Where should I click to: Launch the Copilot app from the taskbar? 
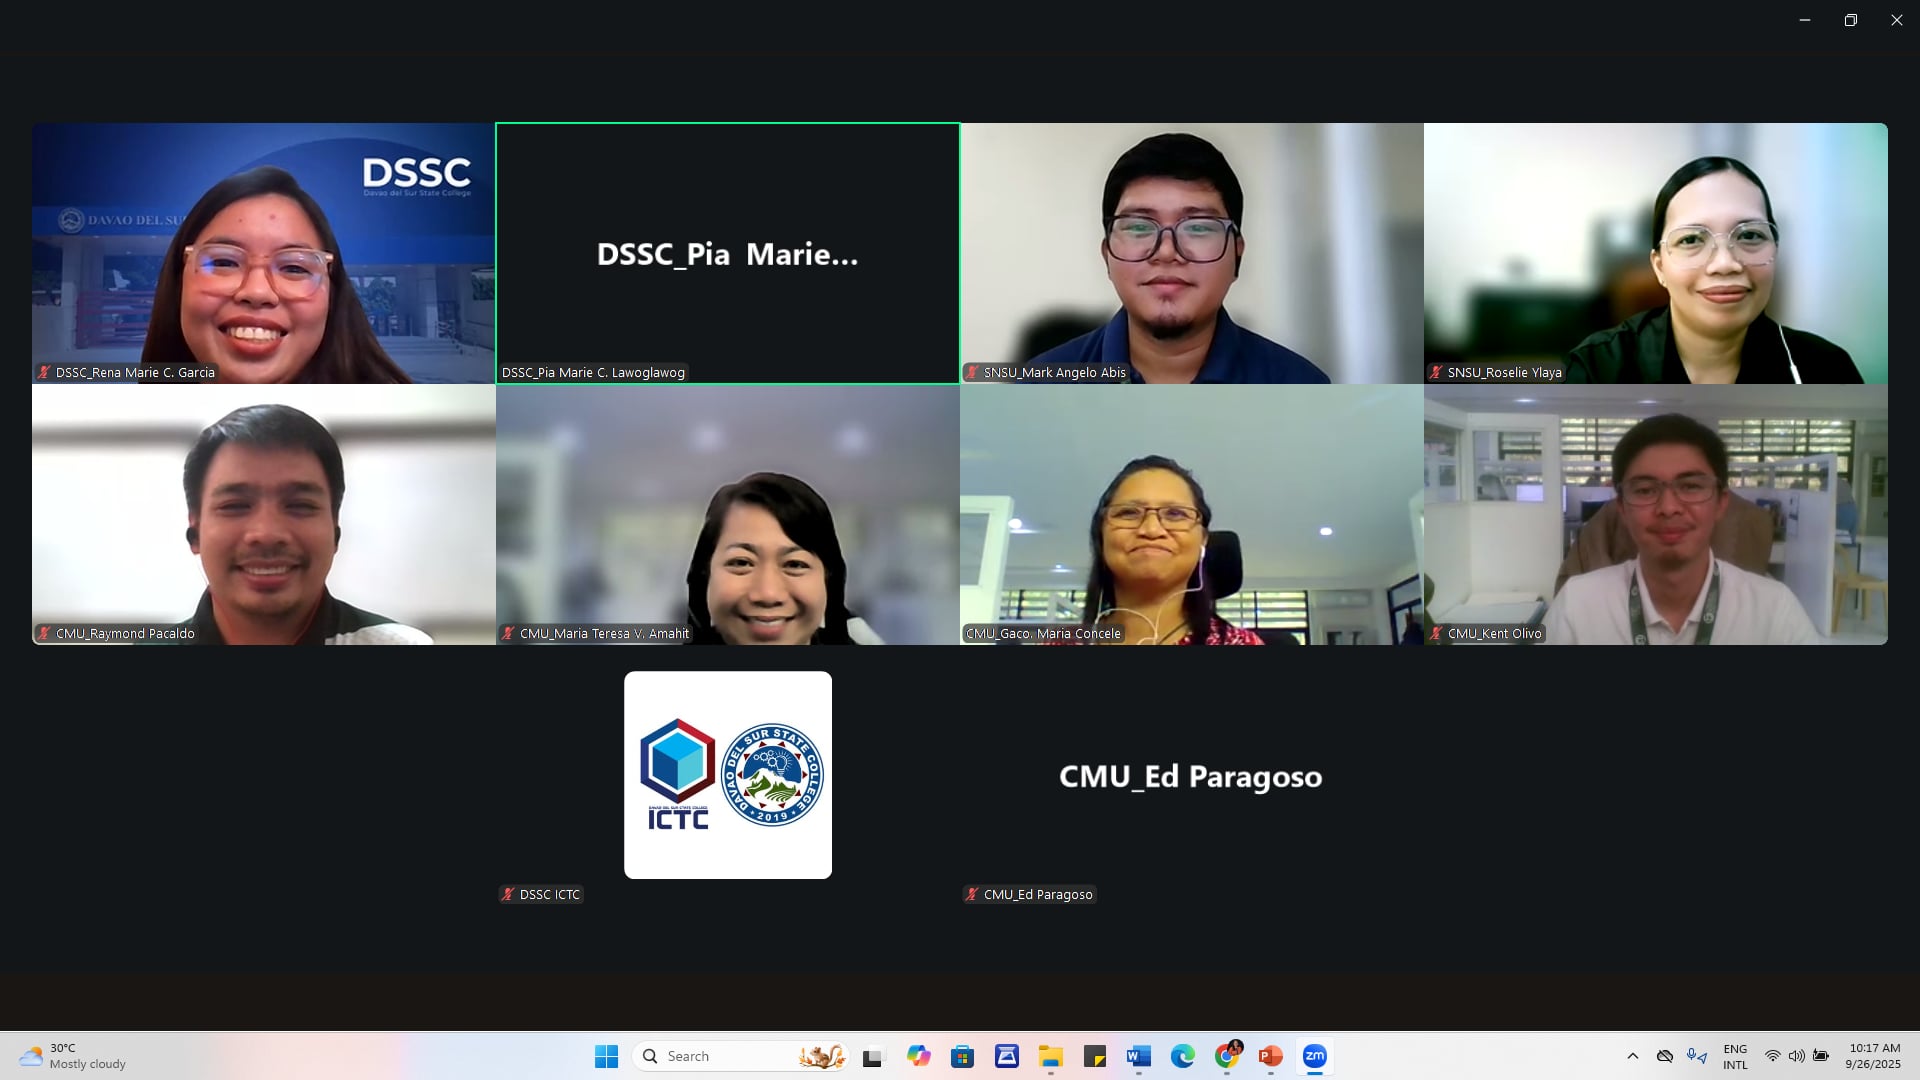tap(918, 1056)
